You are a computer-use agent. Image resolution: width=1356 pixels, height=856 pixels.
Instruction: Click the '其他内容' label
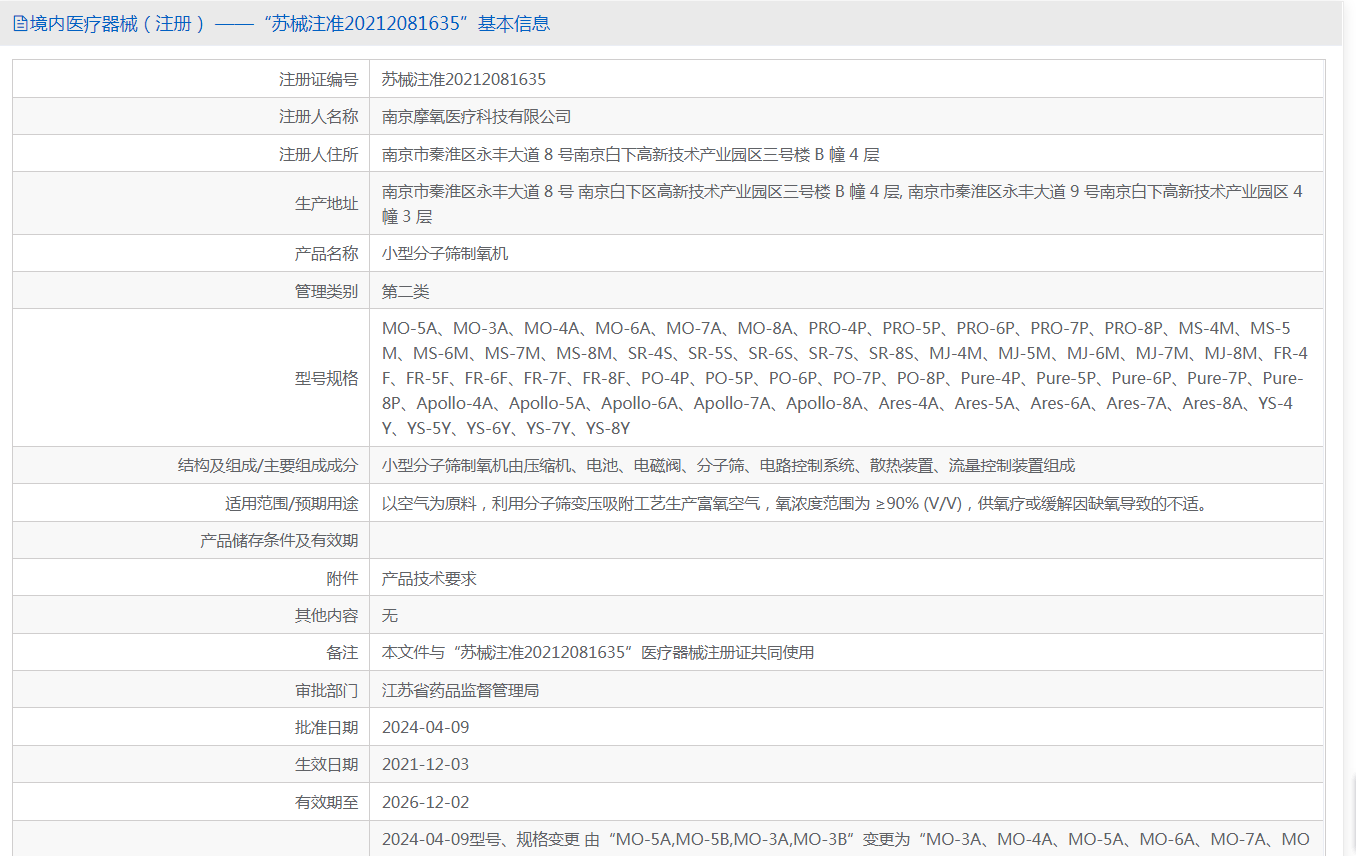(326, 615)
